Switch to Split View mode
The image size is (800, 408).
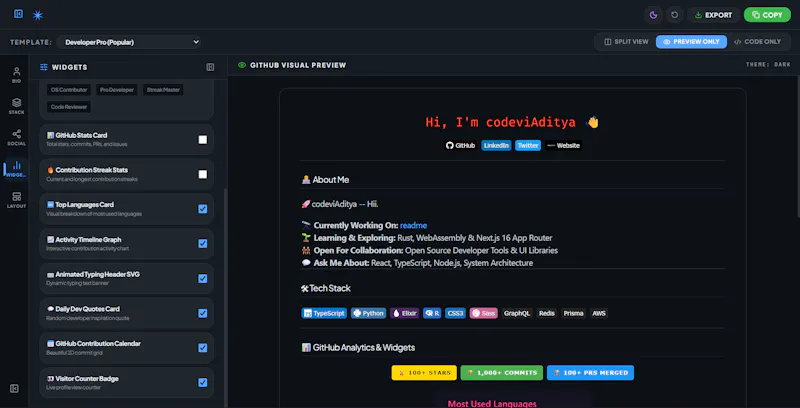tap(626, 42)
